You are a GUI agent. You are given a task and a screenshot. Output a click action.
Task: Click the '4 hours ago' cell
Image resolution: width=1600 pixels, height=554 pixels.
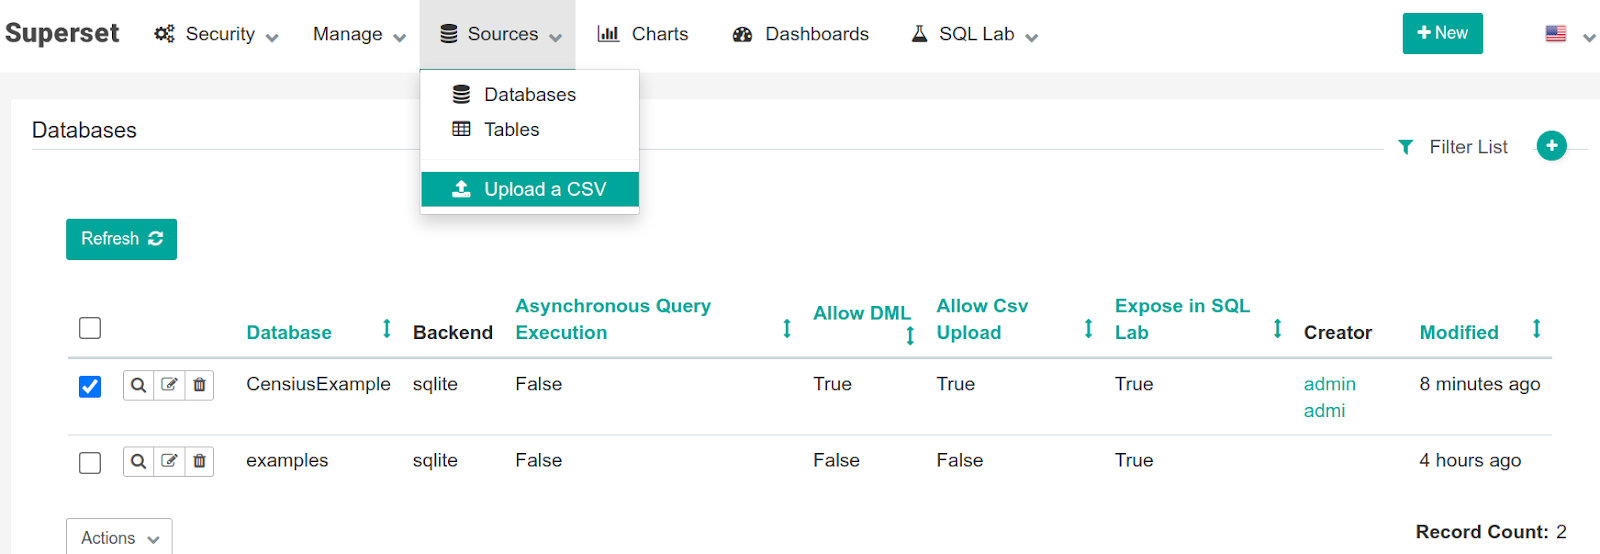pos(1470,460)
